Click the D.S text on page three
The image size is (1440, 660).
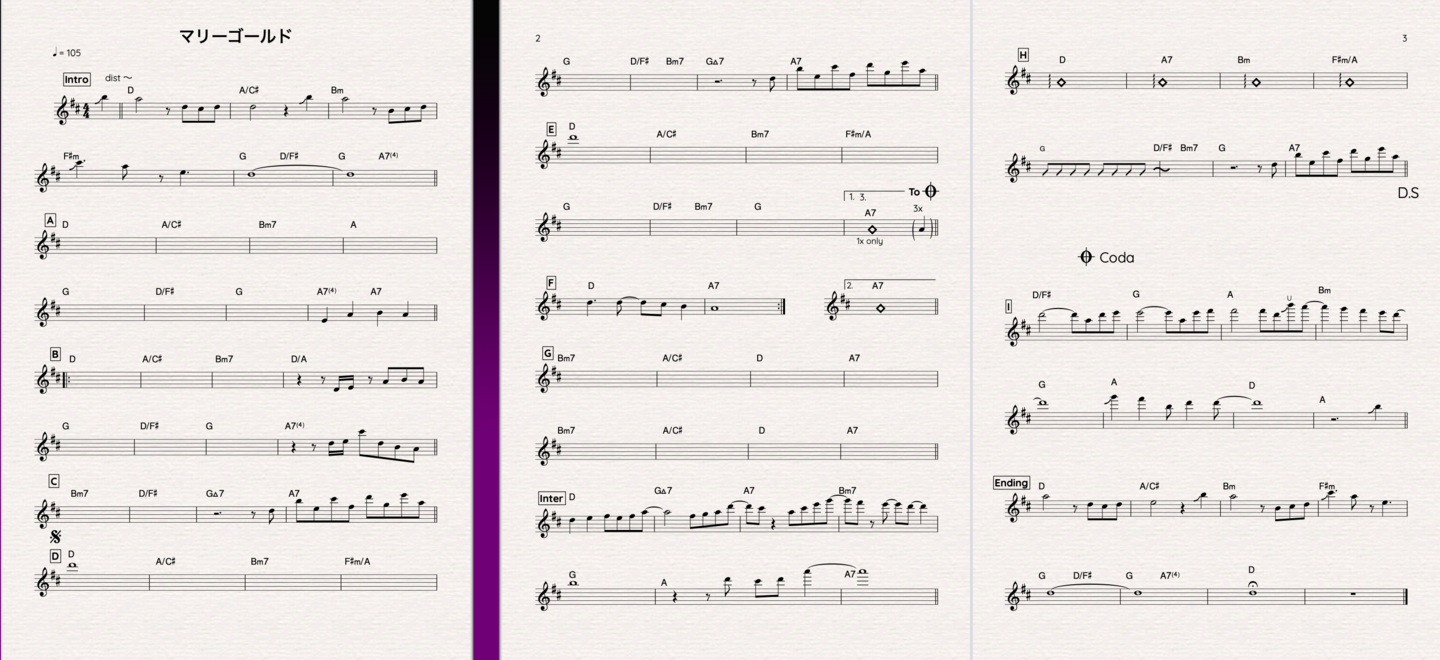[1408, 192]
